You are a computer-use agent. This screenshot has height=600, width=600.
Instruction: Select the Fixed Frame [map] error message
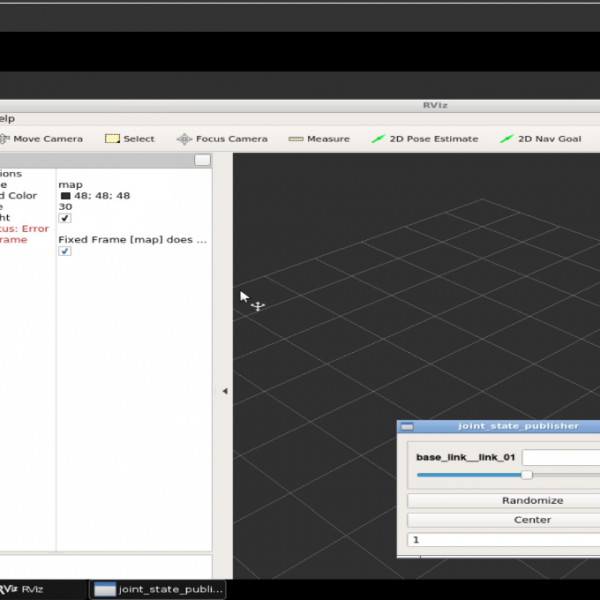(133, 240)
